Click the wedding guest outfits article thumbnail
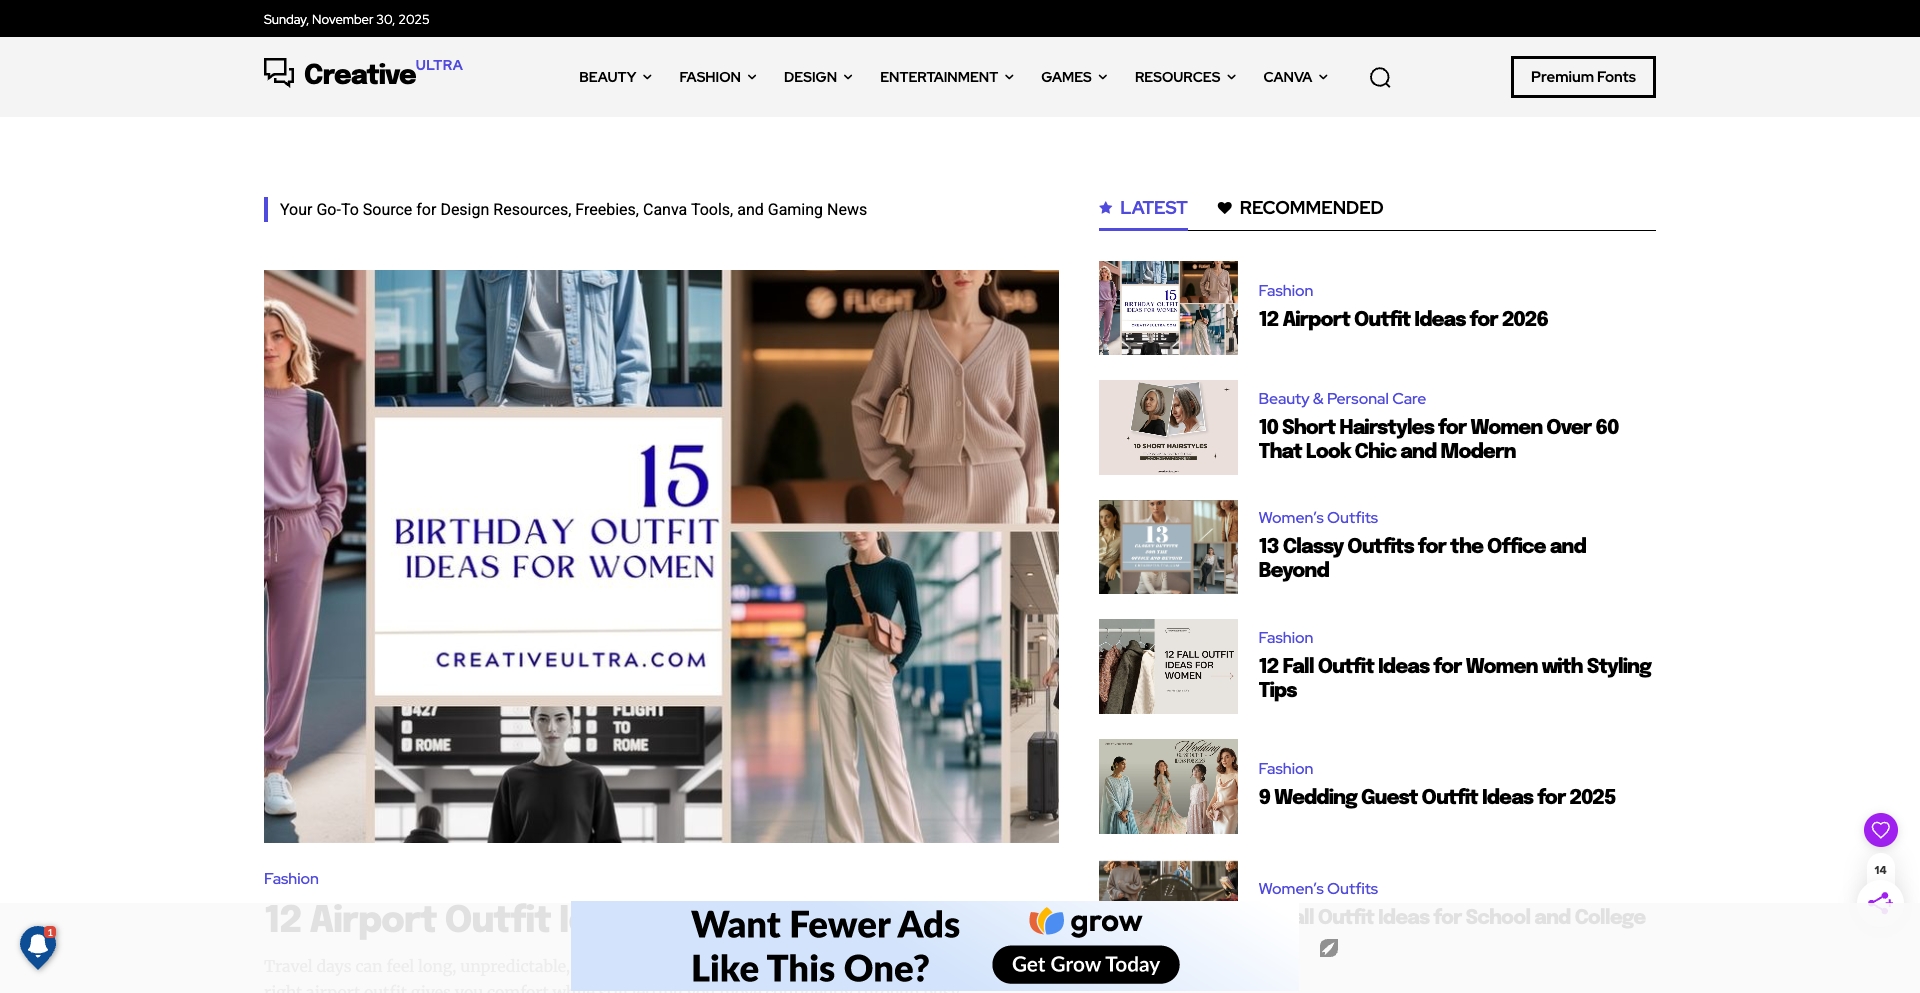 1167,786
